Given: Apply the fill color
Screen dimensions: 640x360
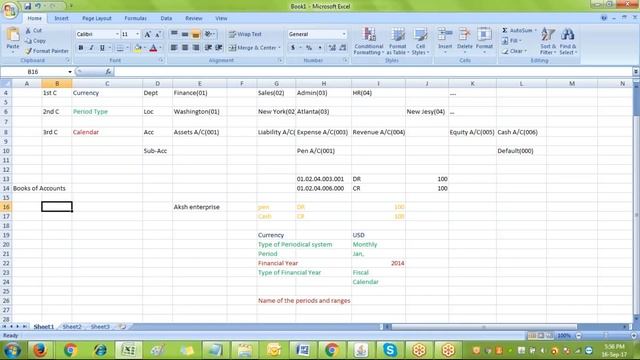Looking at the screenshot, I should tap(138, 48).
